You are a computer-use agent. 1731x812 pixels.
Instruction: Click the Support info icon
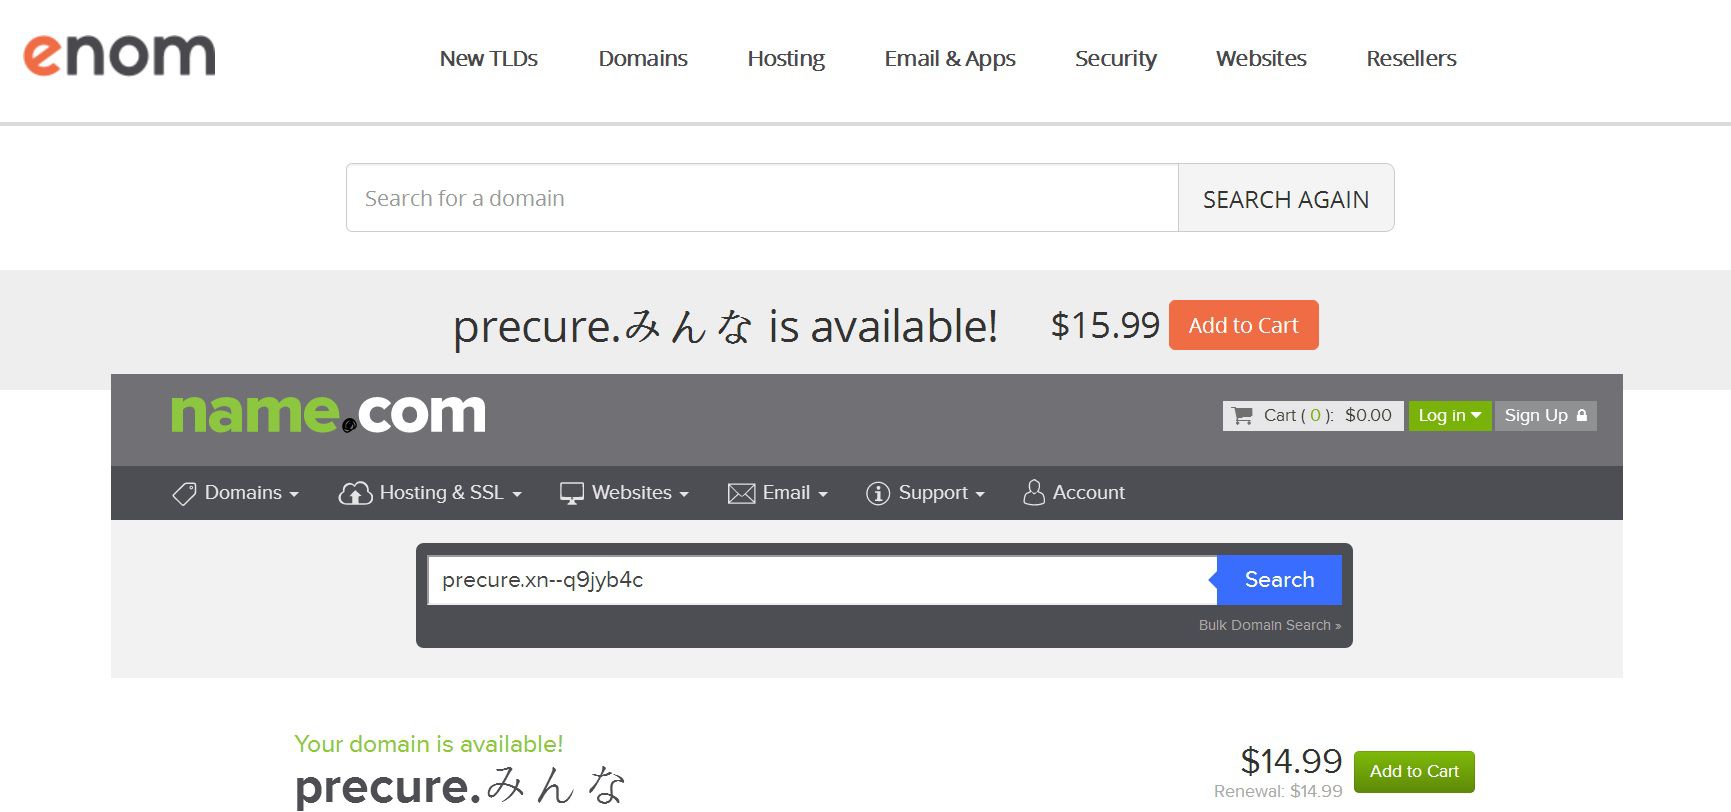click(877, 493)
